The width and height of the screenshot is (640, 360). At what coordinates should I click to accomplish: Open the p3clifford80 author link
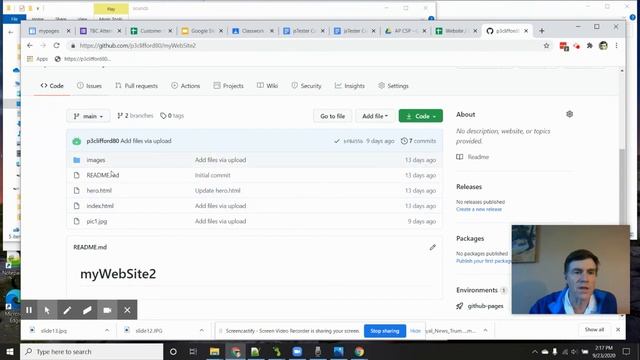coord(102,141)
